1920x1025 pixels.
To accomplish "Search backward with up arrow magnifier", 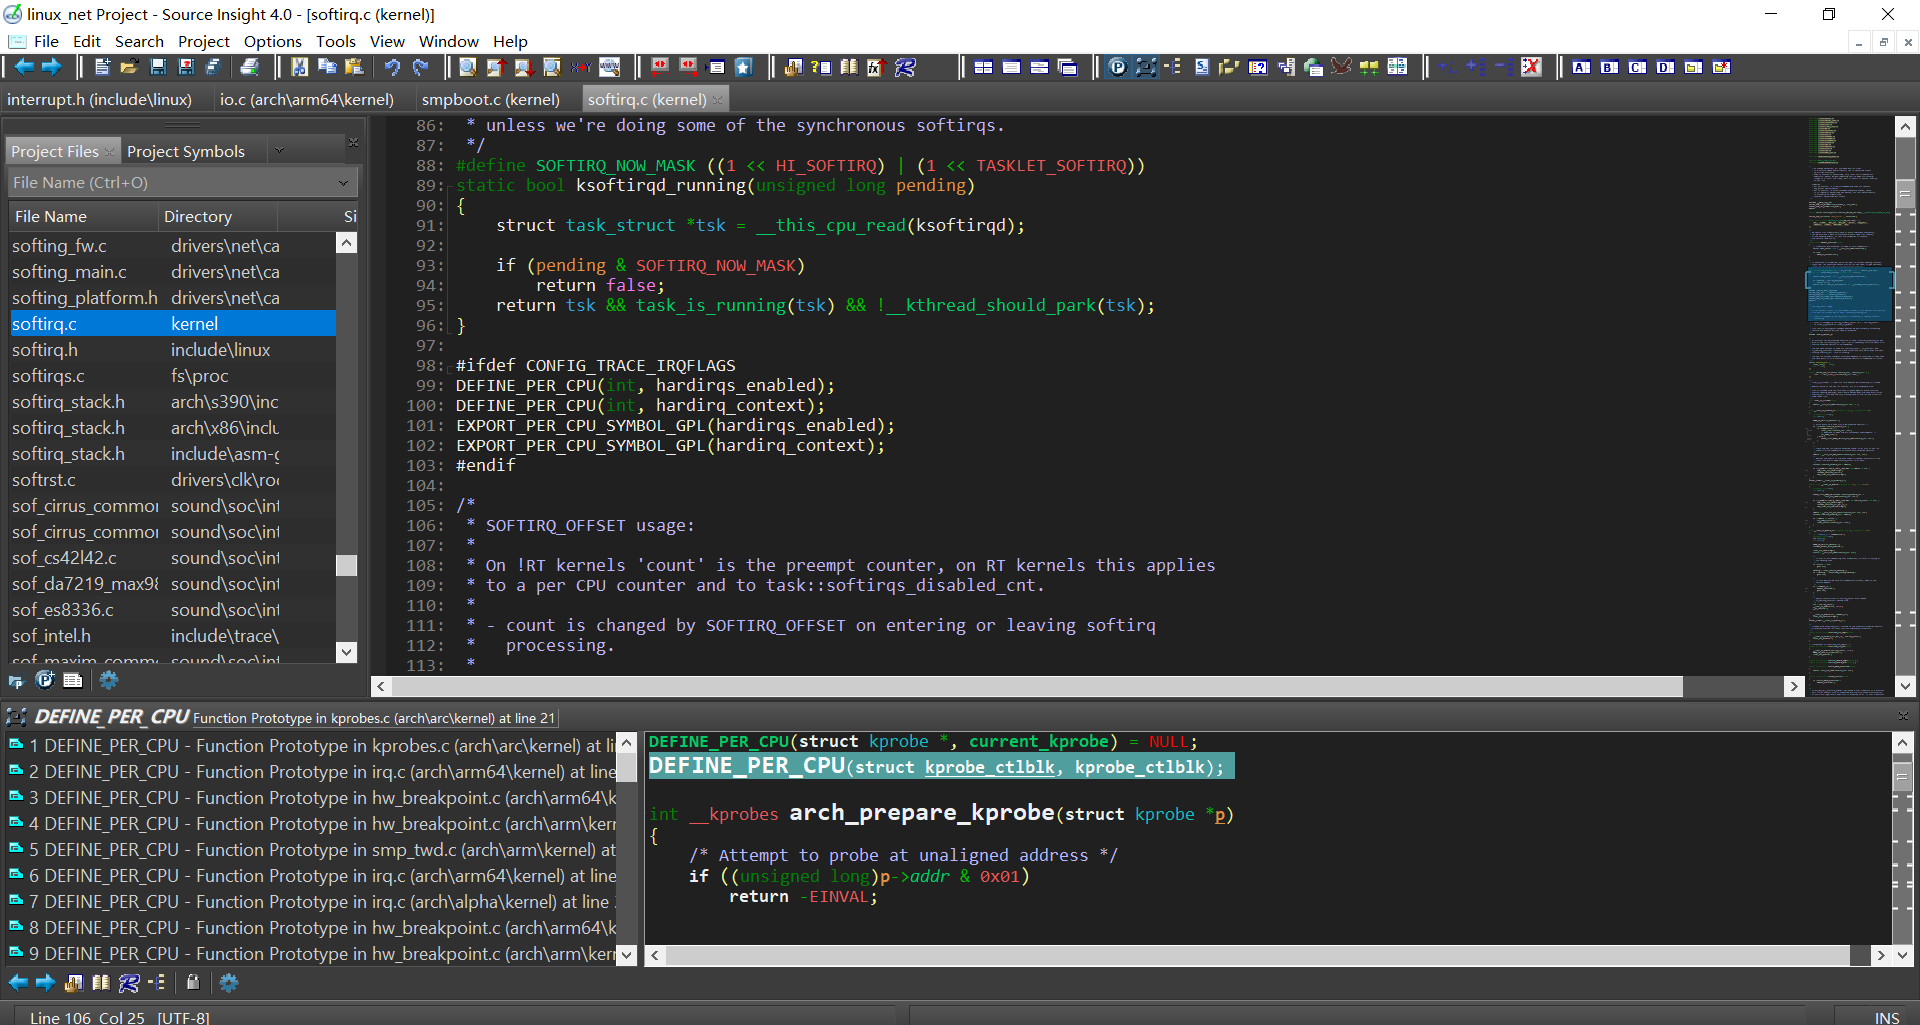I will (495, 67).
